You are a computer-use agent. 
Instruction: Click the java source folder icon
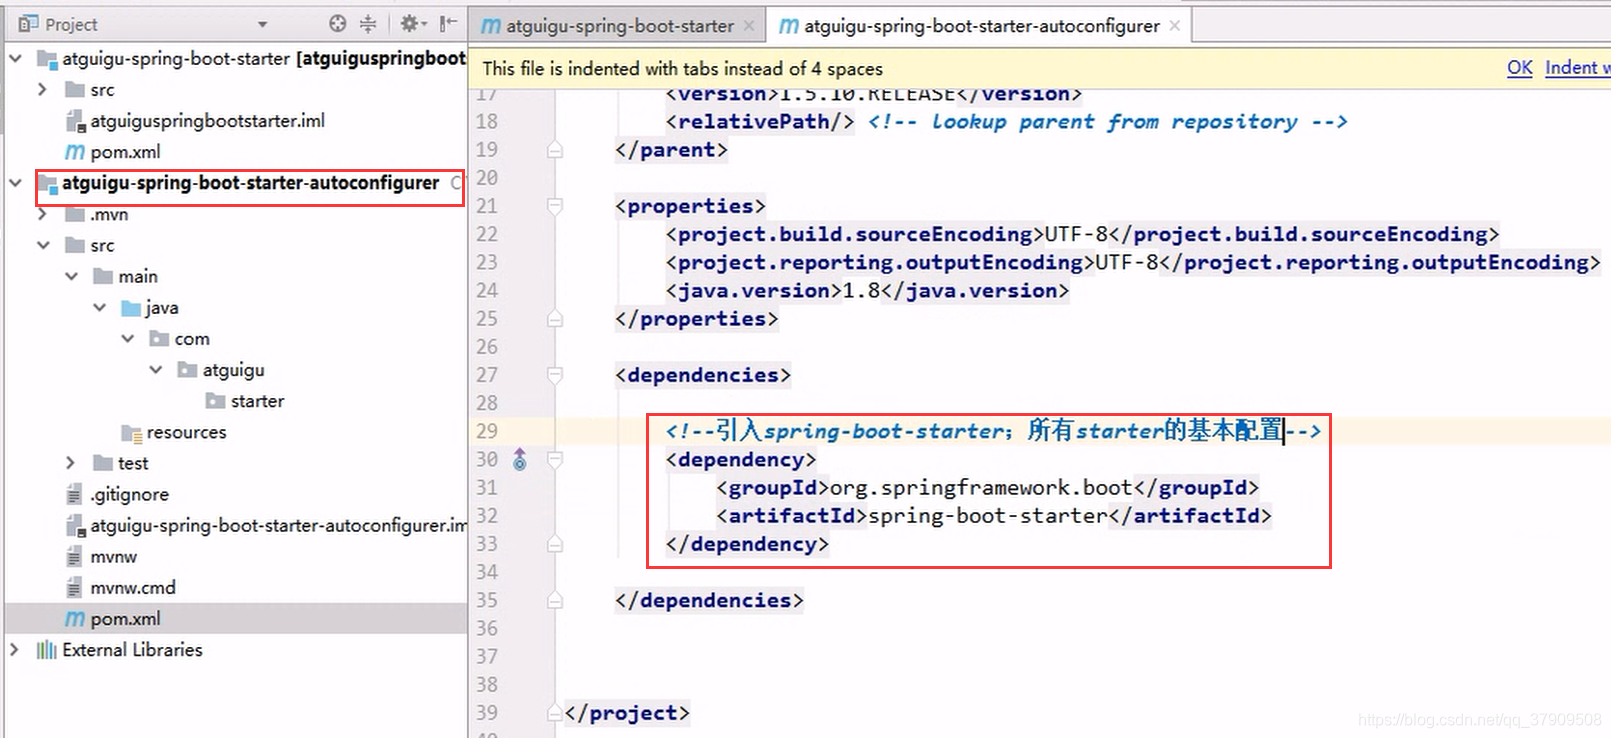click(x=130, y=307)
